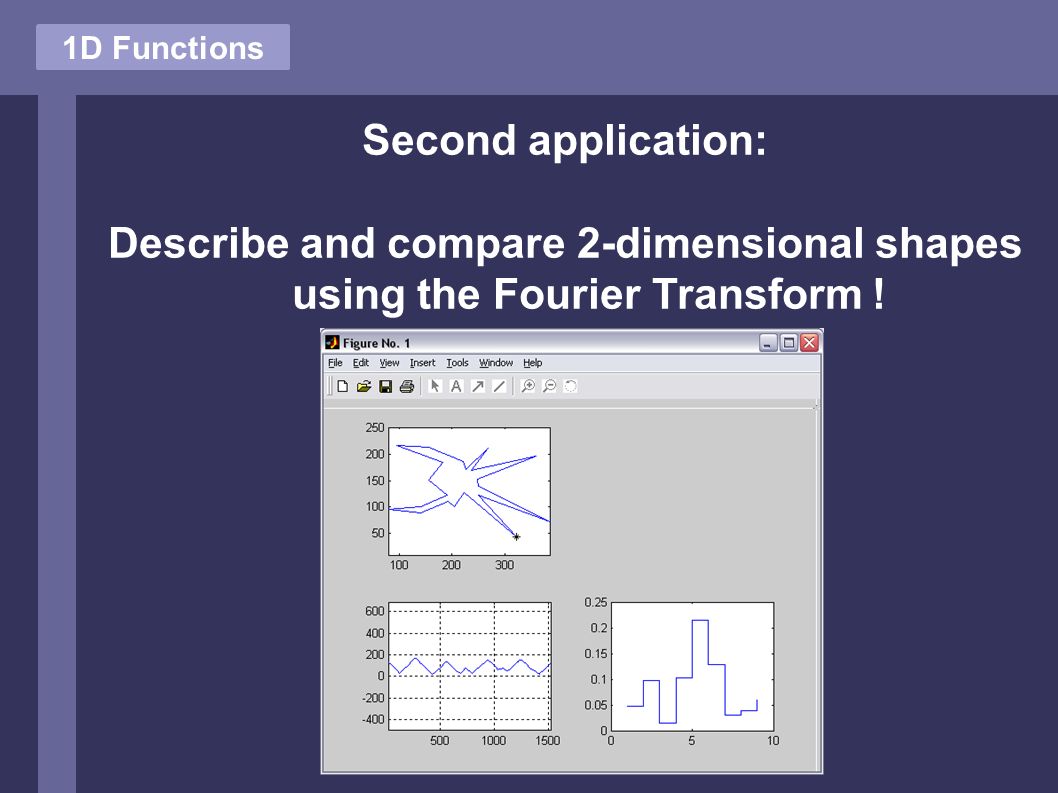
Task: Click the 300 x-axis label on the shape plot
Action: tap(504, 565)
